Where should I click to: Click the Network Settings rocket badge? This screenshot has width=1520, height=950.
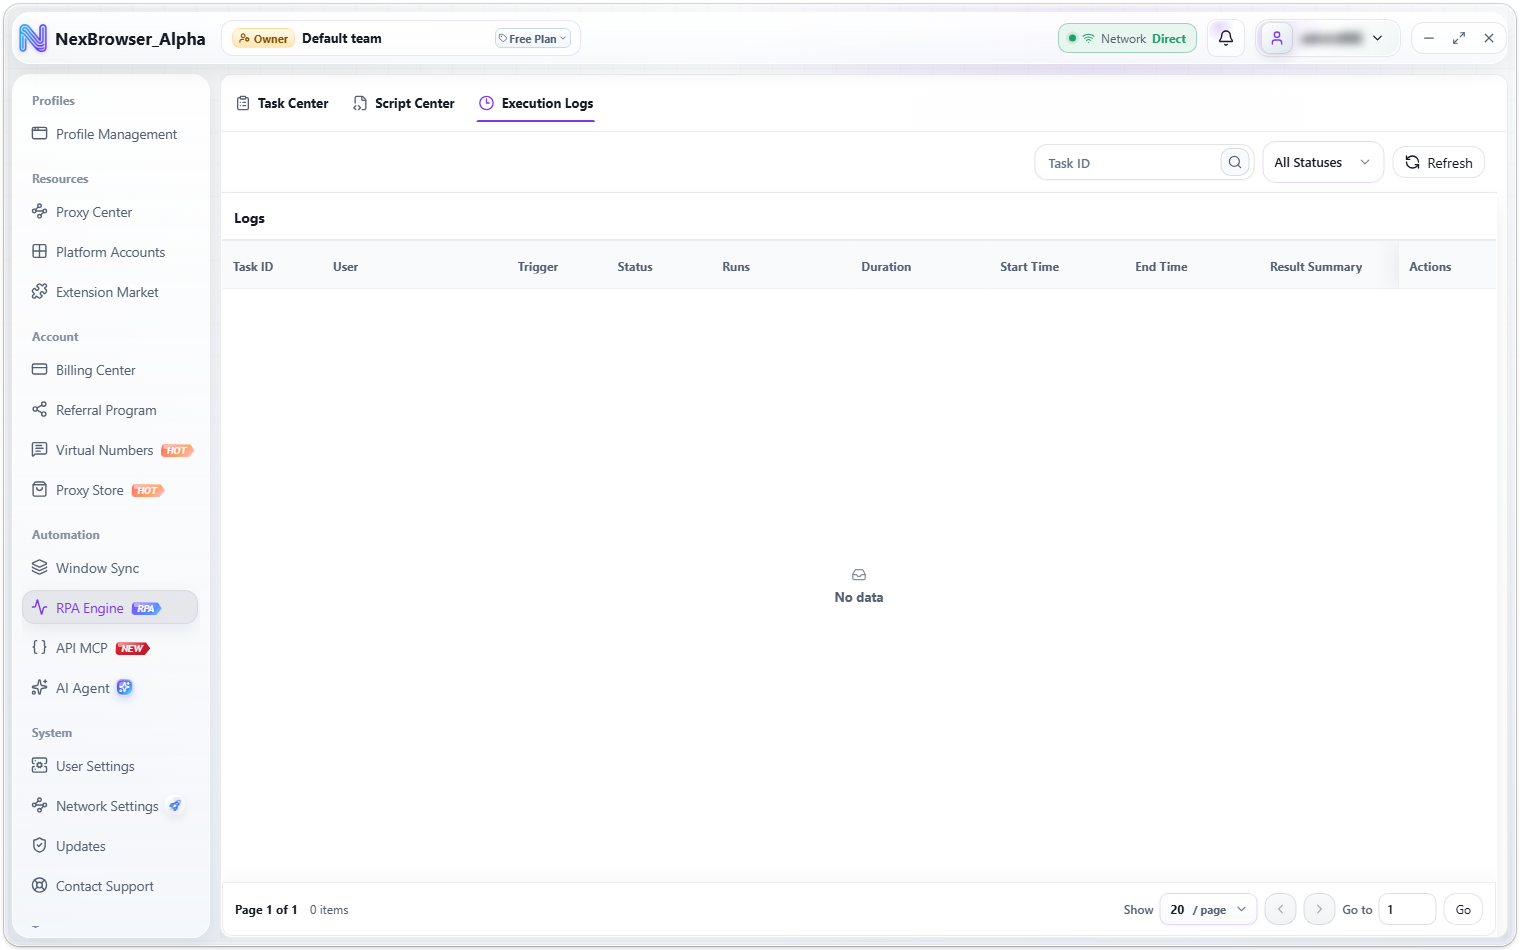coord(175,806)
